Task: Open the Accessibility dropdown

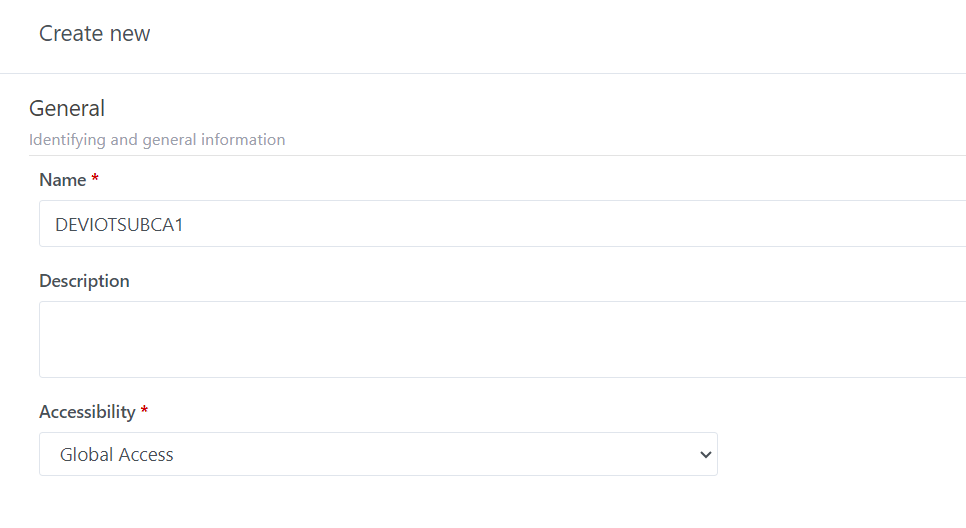Action: 378,454
